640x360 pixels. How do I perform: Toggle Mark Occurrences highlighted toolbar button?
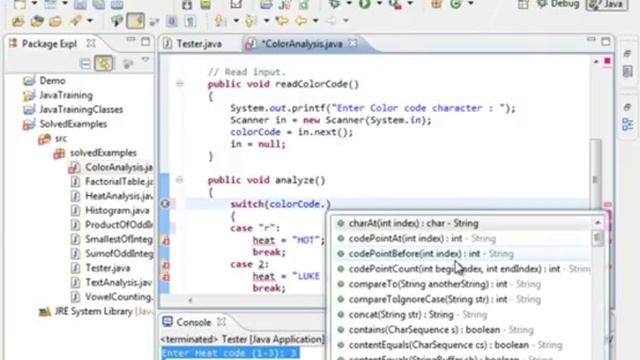135,21
